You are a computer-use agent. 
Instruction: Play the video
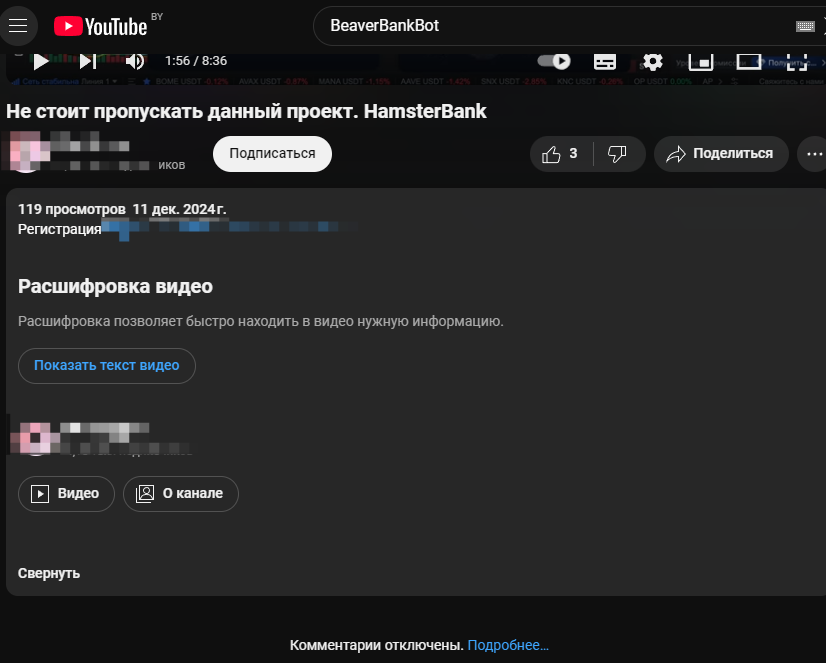pyautogui.click(x=41, y=62)
